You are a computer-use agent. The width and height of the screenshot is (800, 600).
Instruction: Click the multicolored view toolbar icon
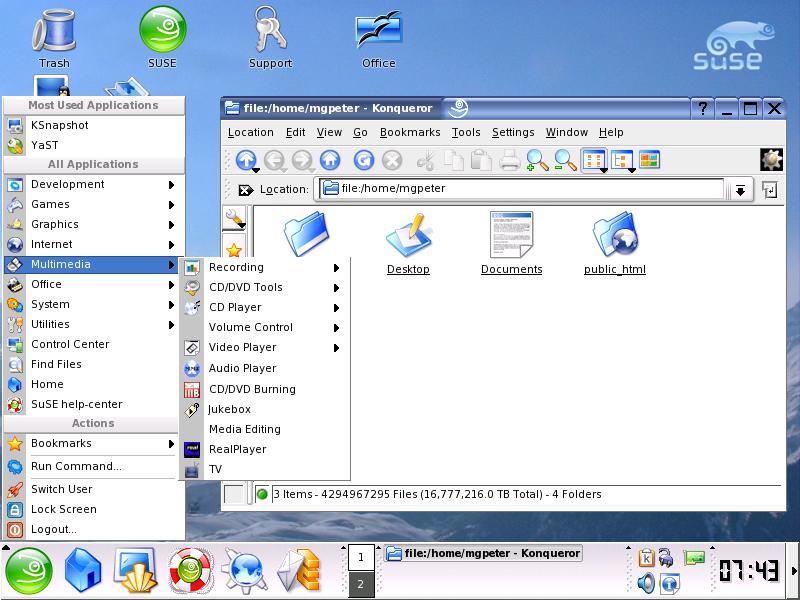click(649, 160)
